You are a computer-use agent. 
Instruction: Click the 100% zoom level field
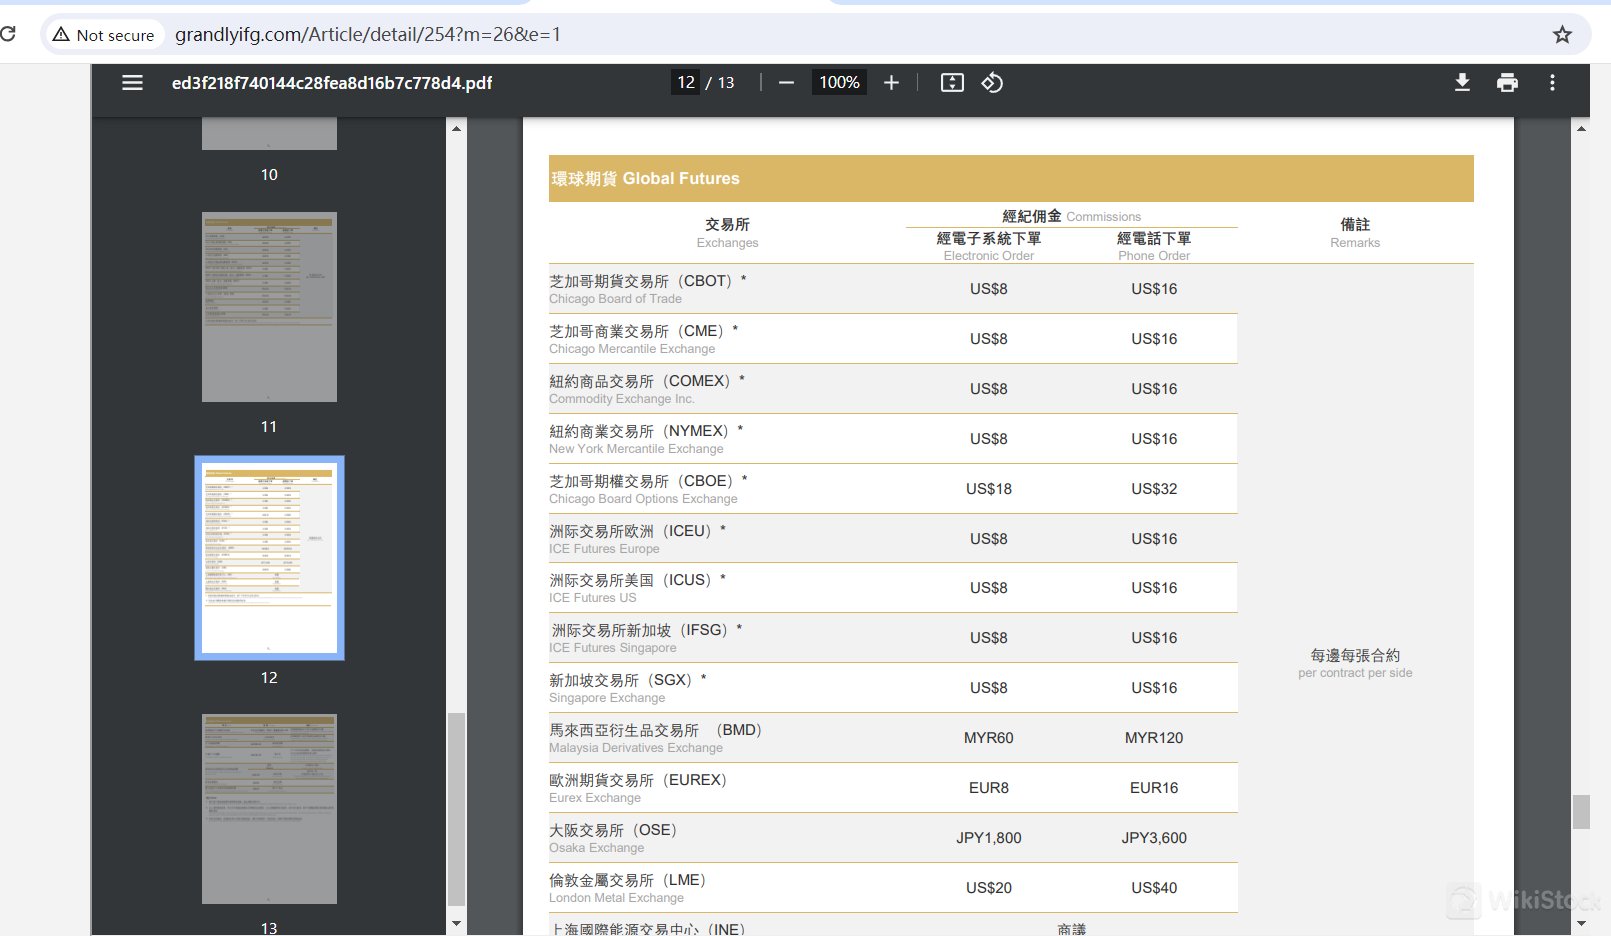click(839, 83)
